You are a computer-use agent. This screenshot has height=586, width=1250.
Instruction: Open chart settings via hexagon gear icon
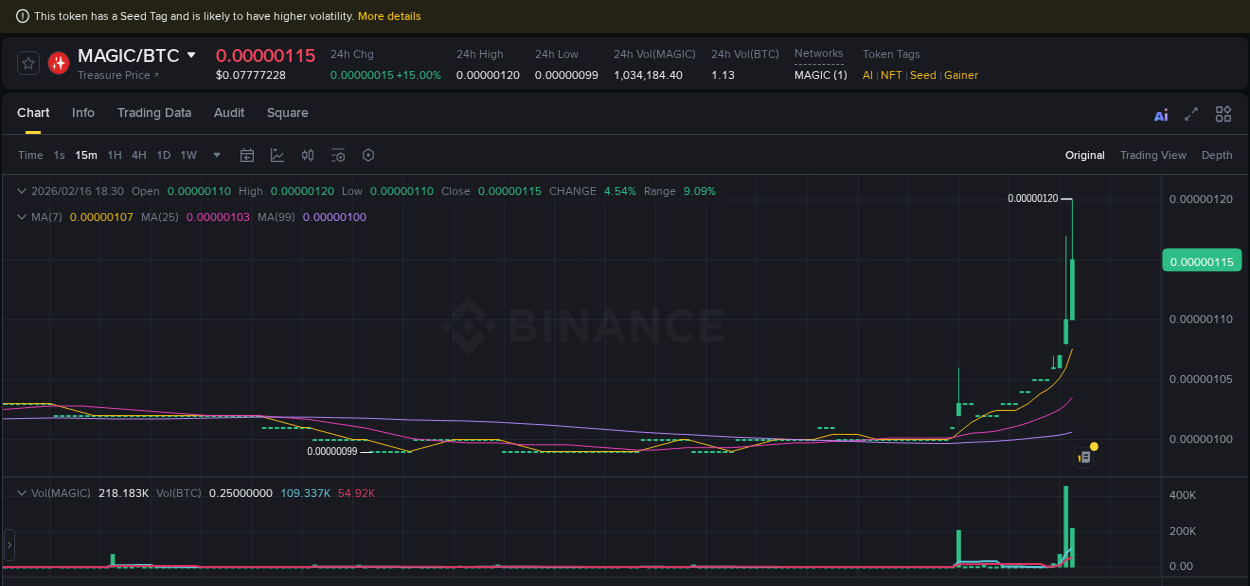tap(367, 155)
